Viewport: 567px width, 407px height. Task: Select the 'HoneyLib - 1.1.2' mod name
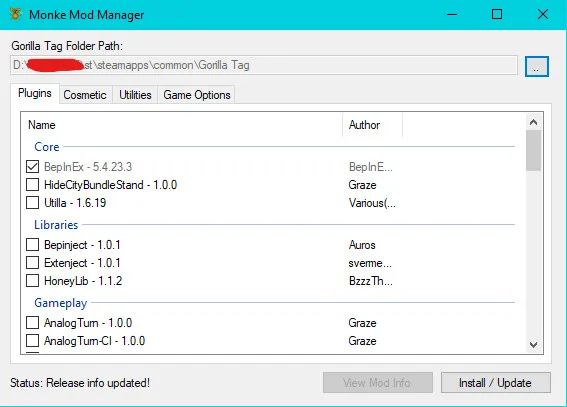coord(83,281)
